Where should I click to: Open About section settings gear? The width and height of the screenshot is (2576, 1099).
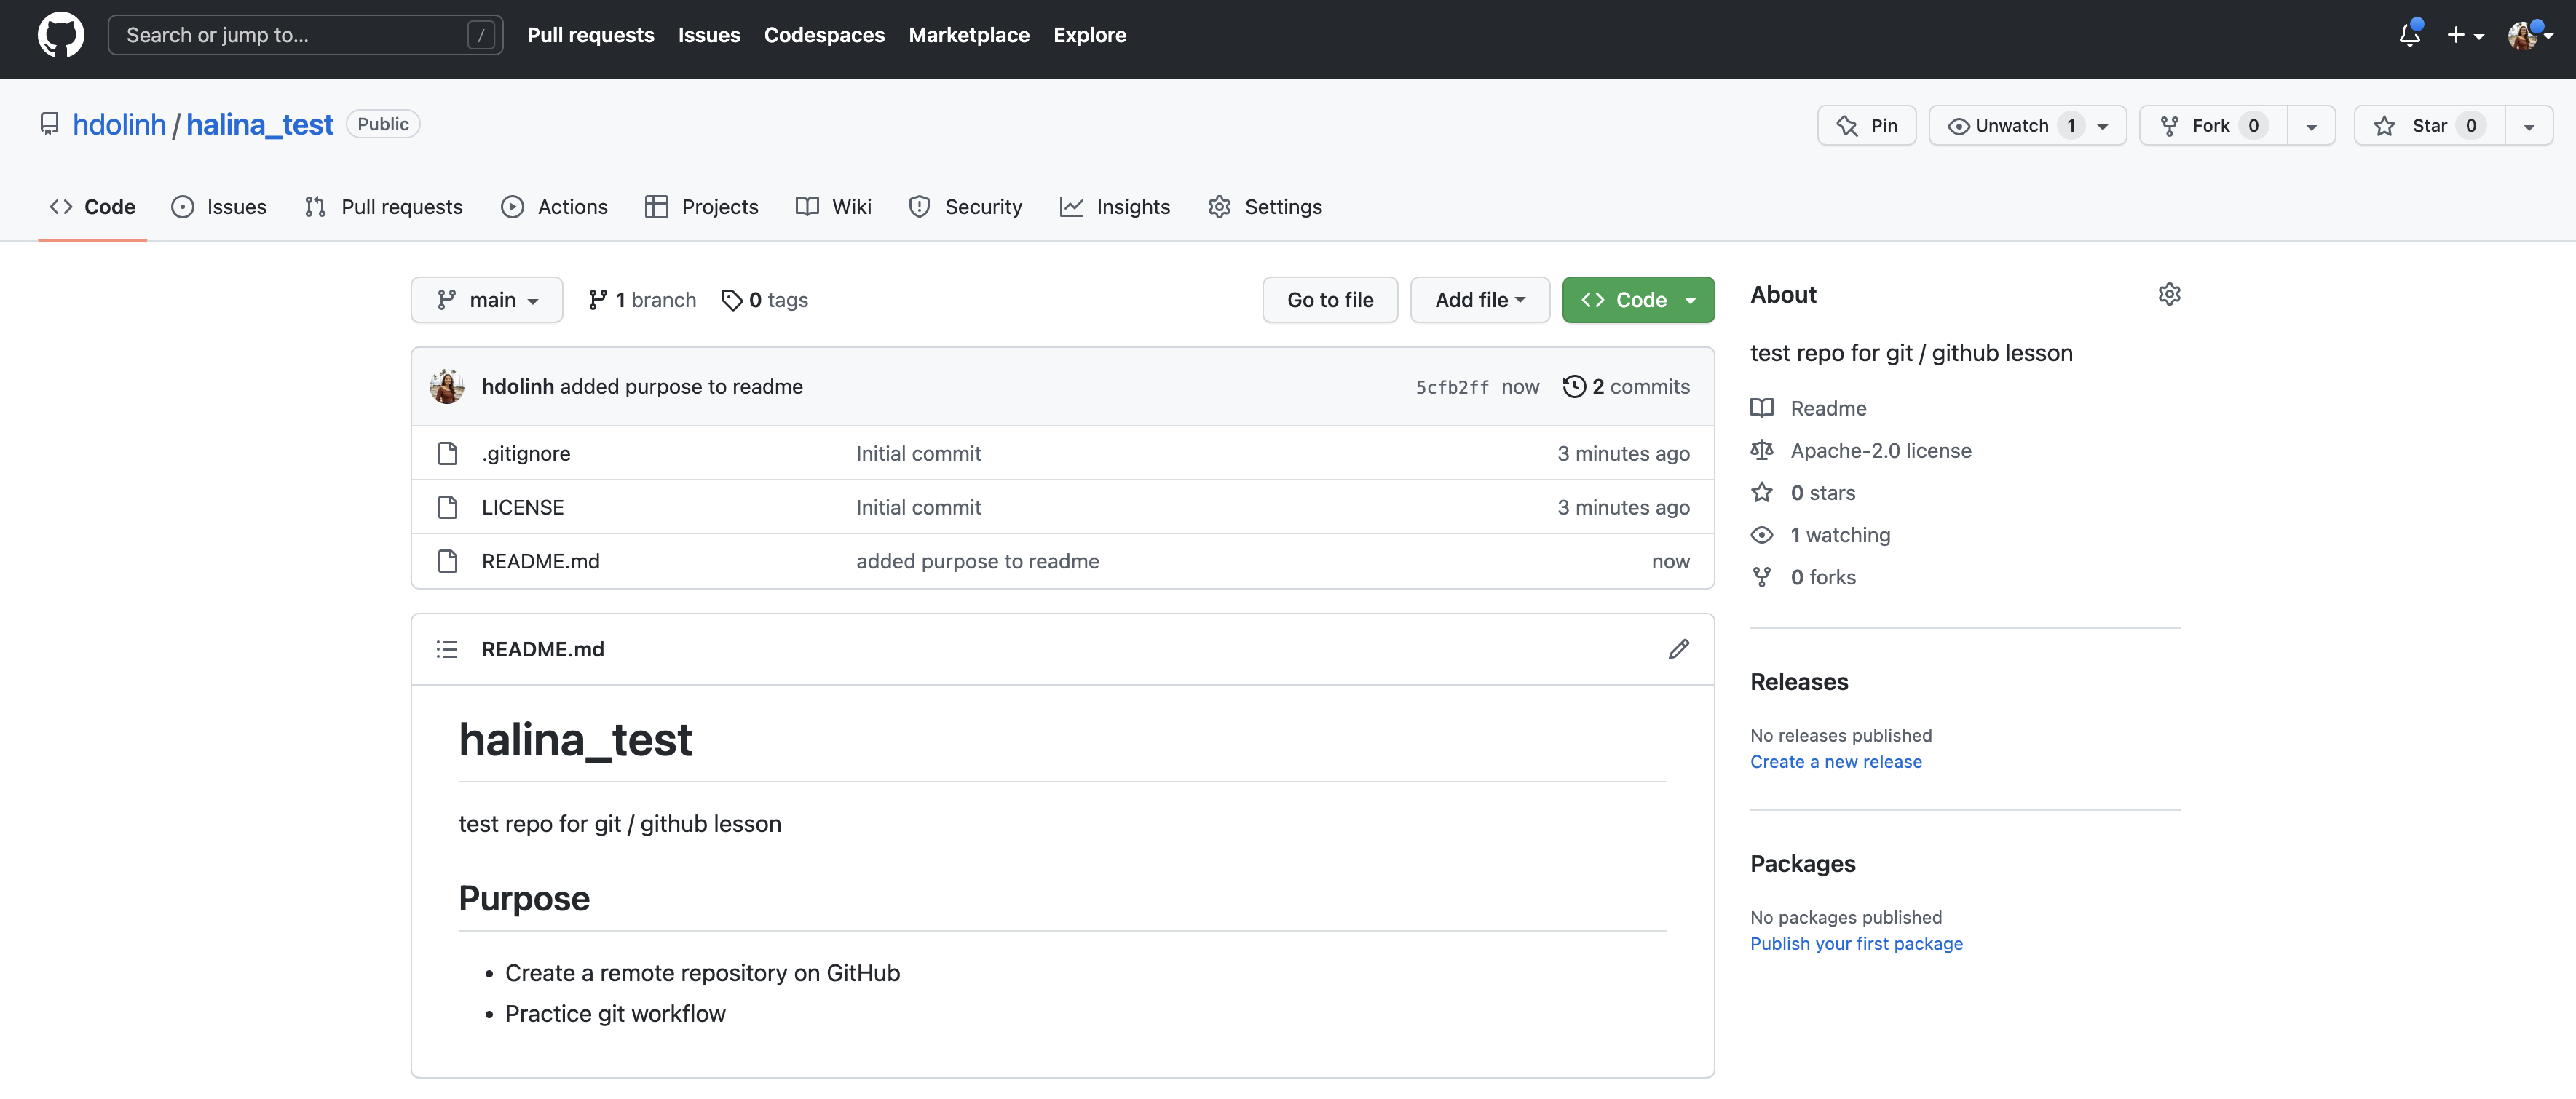click(x=2168, y=294)
